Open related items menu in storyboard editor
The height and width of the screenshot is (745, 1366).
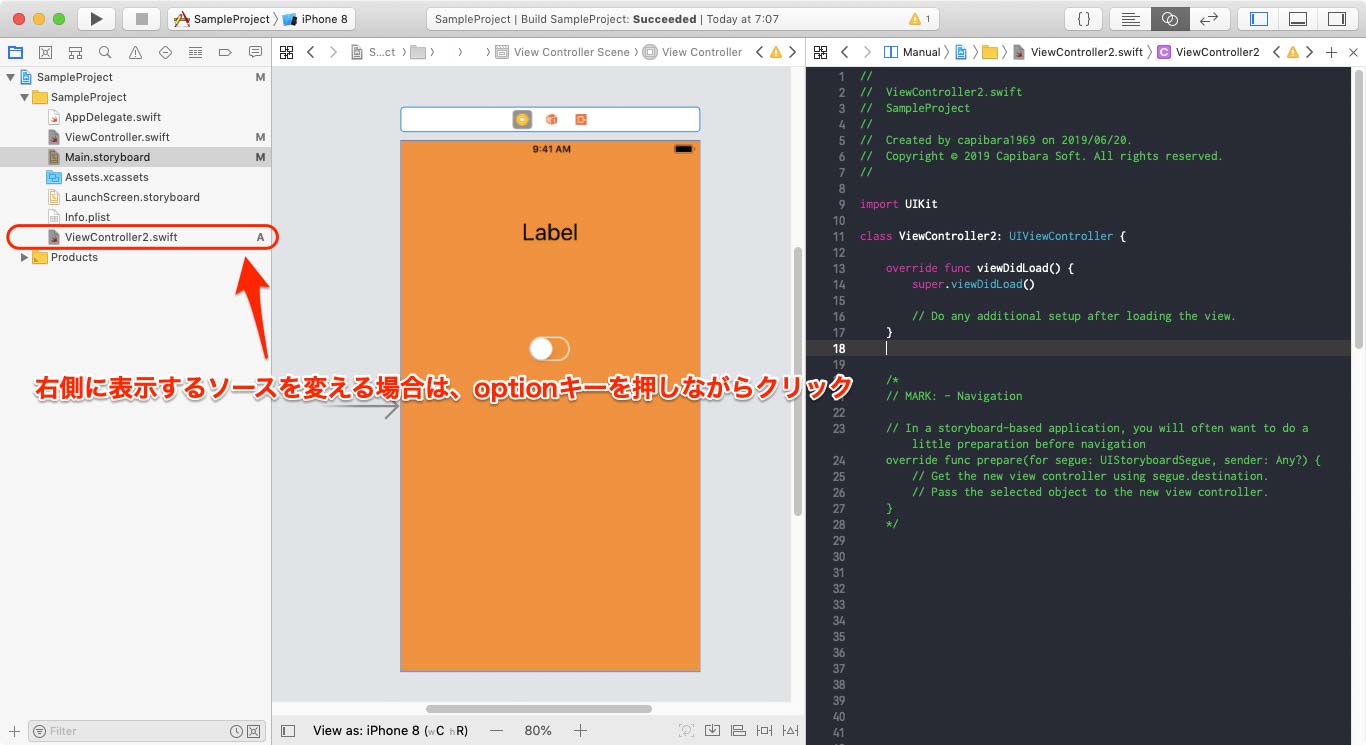click(x=287, y=52)
